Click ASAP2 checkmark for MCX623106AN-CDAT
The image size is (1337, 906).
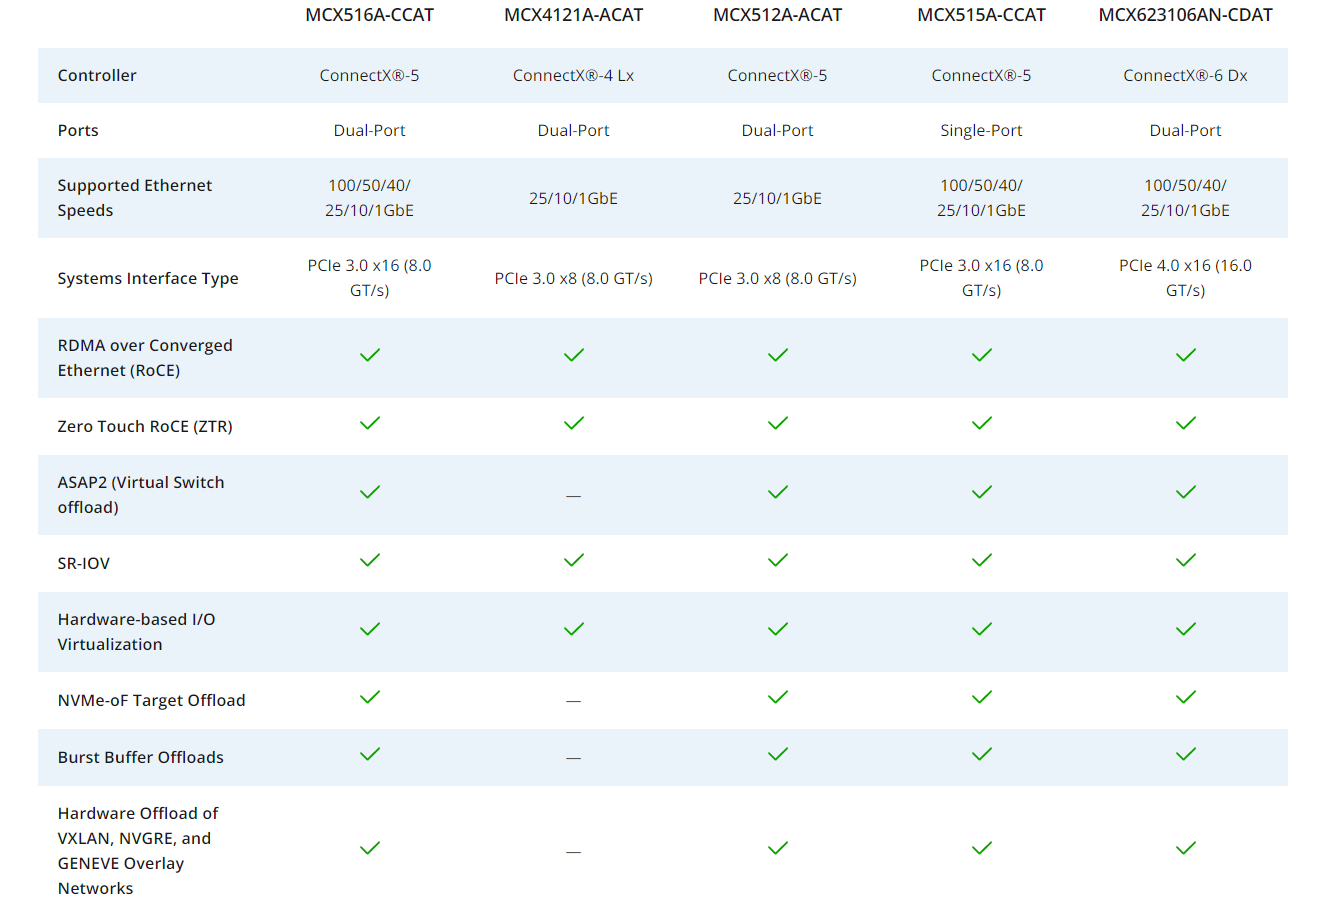(x=1186, y=492)
